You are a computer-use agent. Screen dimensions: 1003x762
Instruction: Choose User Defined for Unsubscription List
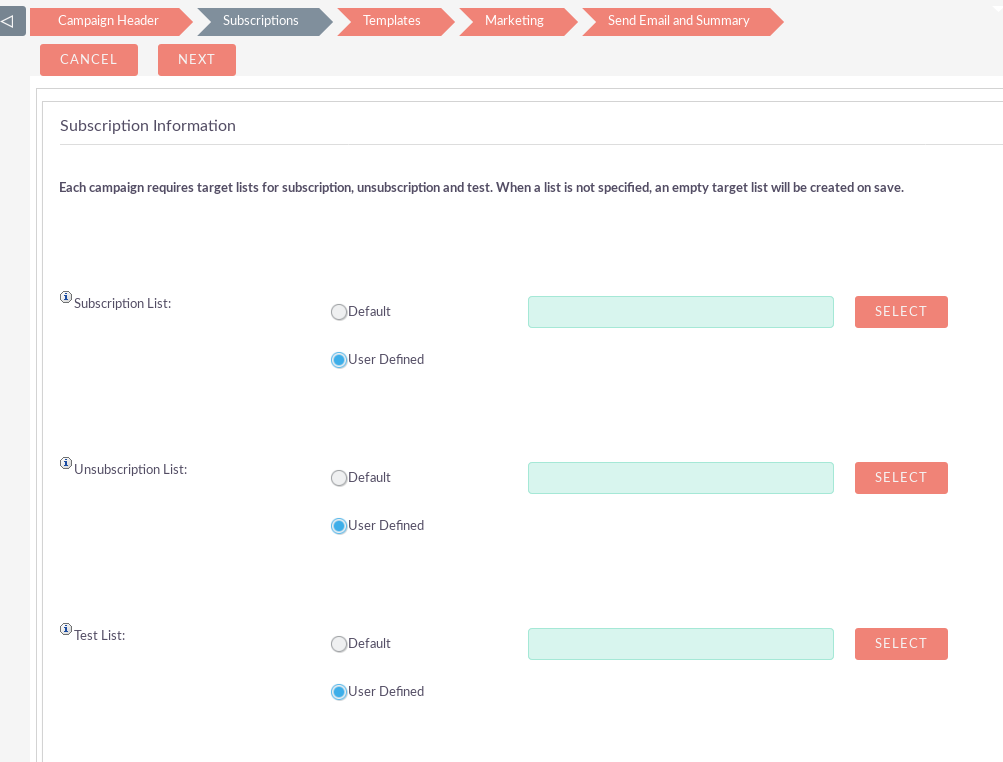click(339, 526)
